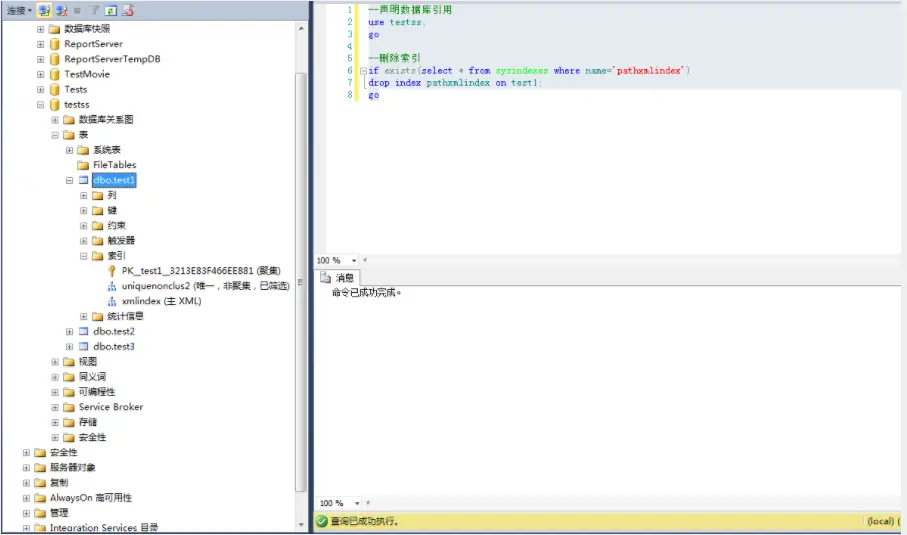Click the 触发器 folder icon
The width and height of the screenshot is (907, 535).
(x=98, y=241)
